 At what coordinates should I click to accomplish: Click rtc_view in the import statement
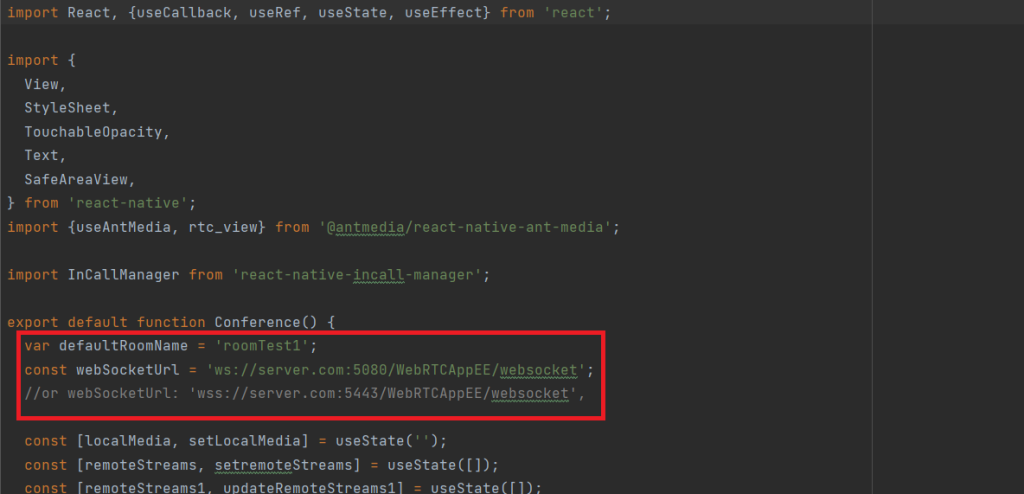pyautogui.click(x=223, y=227)
